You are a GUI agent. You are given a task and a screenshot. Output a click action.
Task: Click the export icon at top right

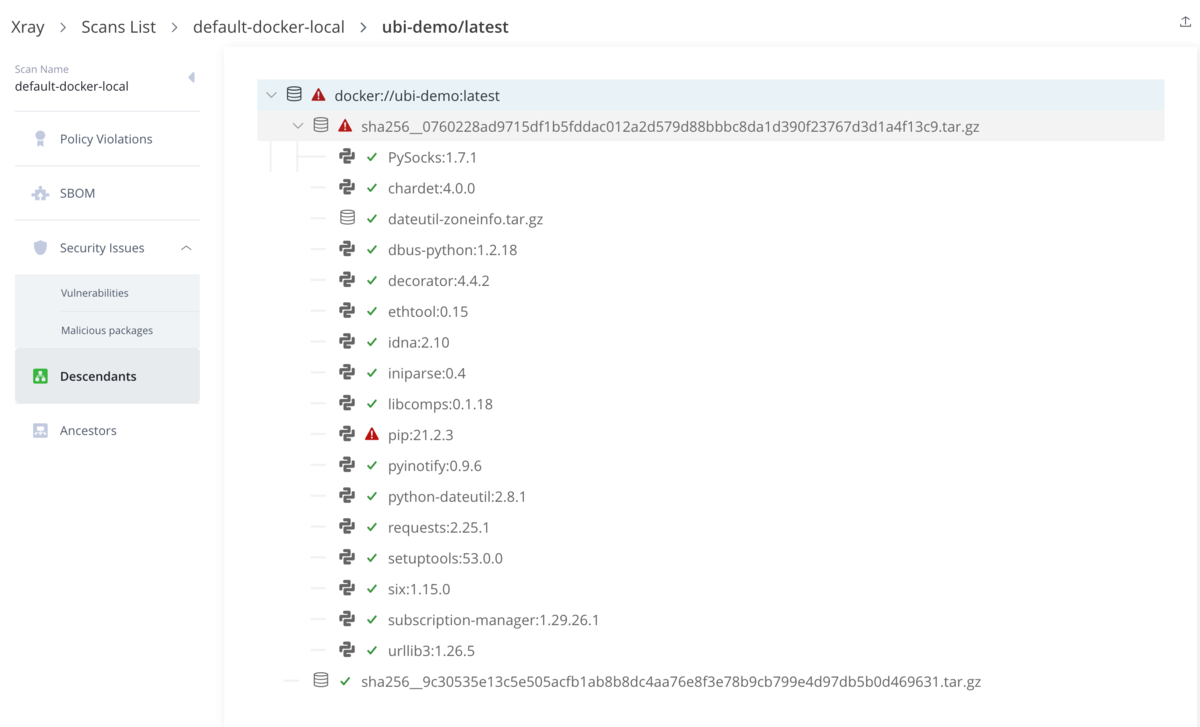coord(1185,22)
